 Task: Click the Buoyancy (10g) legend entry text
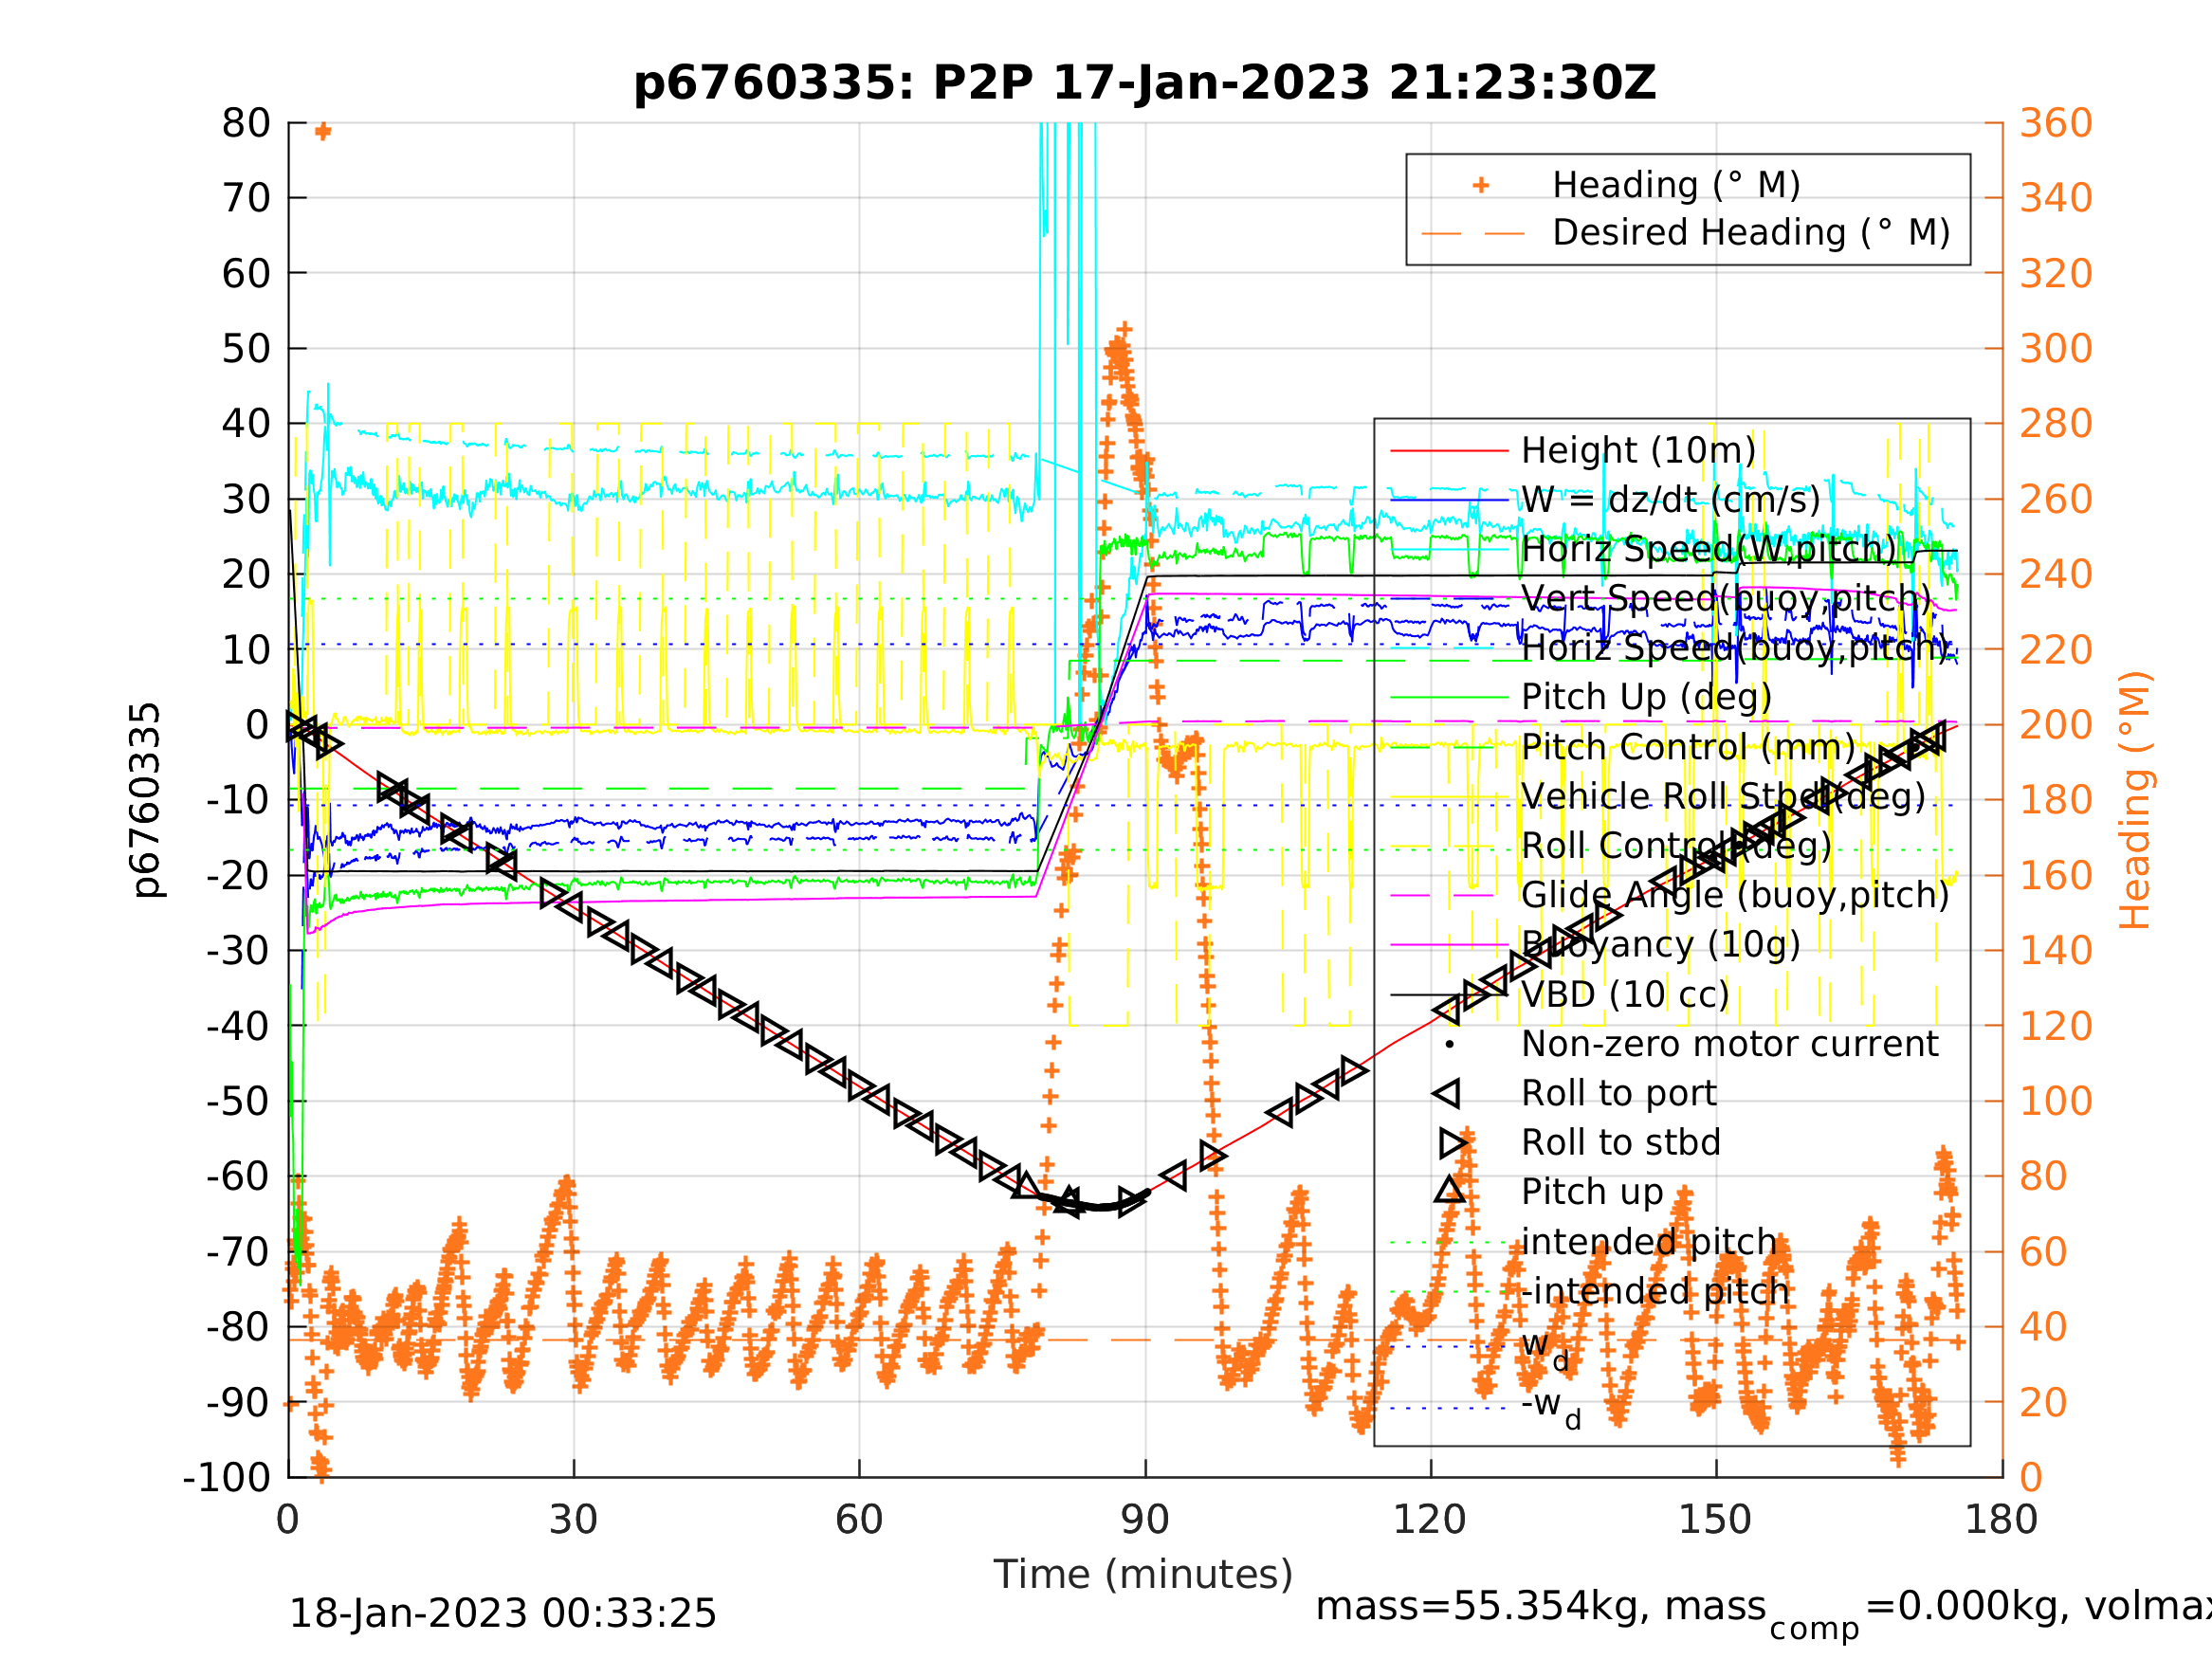click(x=1660, y=945)
